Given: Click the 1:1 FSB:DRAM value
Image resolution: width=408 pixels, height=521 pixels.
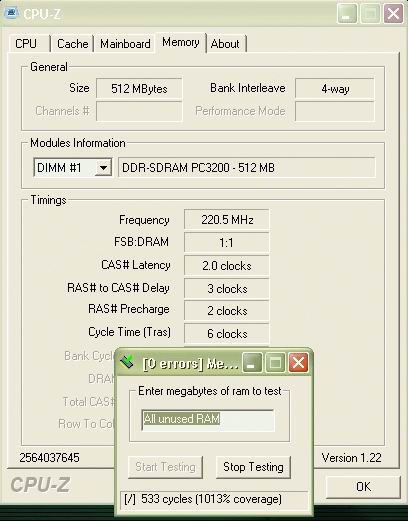Looking at the screenshot, I should coord(227,242).
